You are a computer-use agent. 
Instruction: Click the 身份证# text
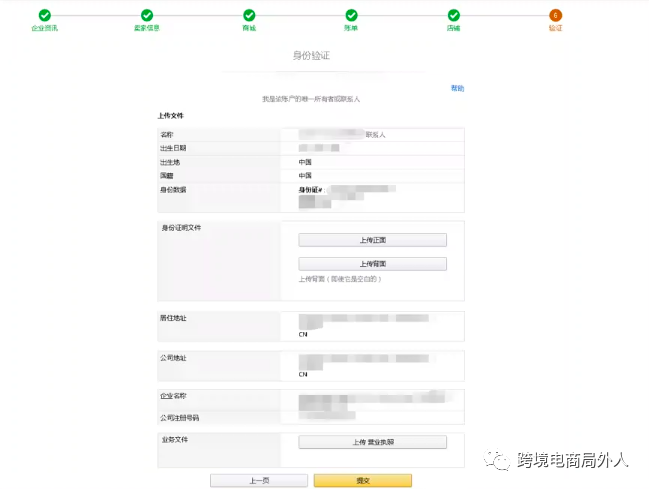(x=312, y=190)
